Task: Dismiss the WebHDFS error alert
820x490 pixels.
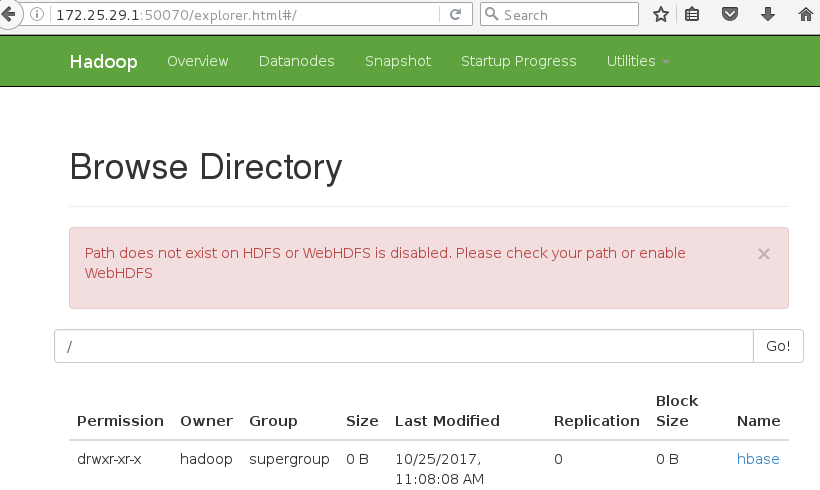Action: [x=764, y=254]
